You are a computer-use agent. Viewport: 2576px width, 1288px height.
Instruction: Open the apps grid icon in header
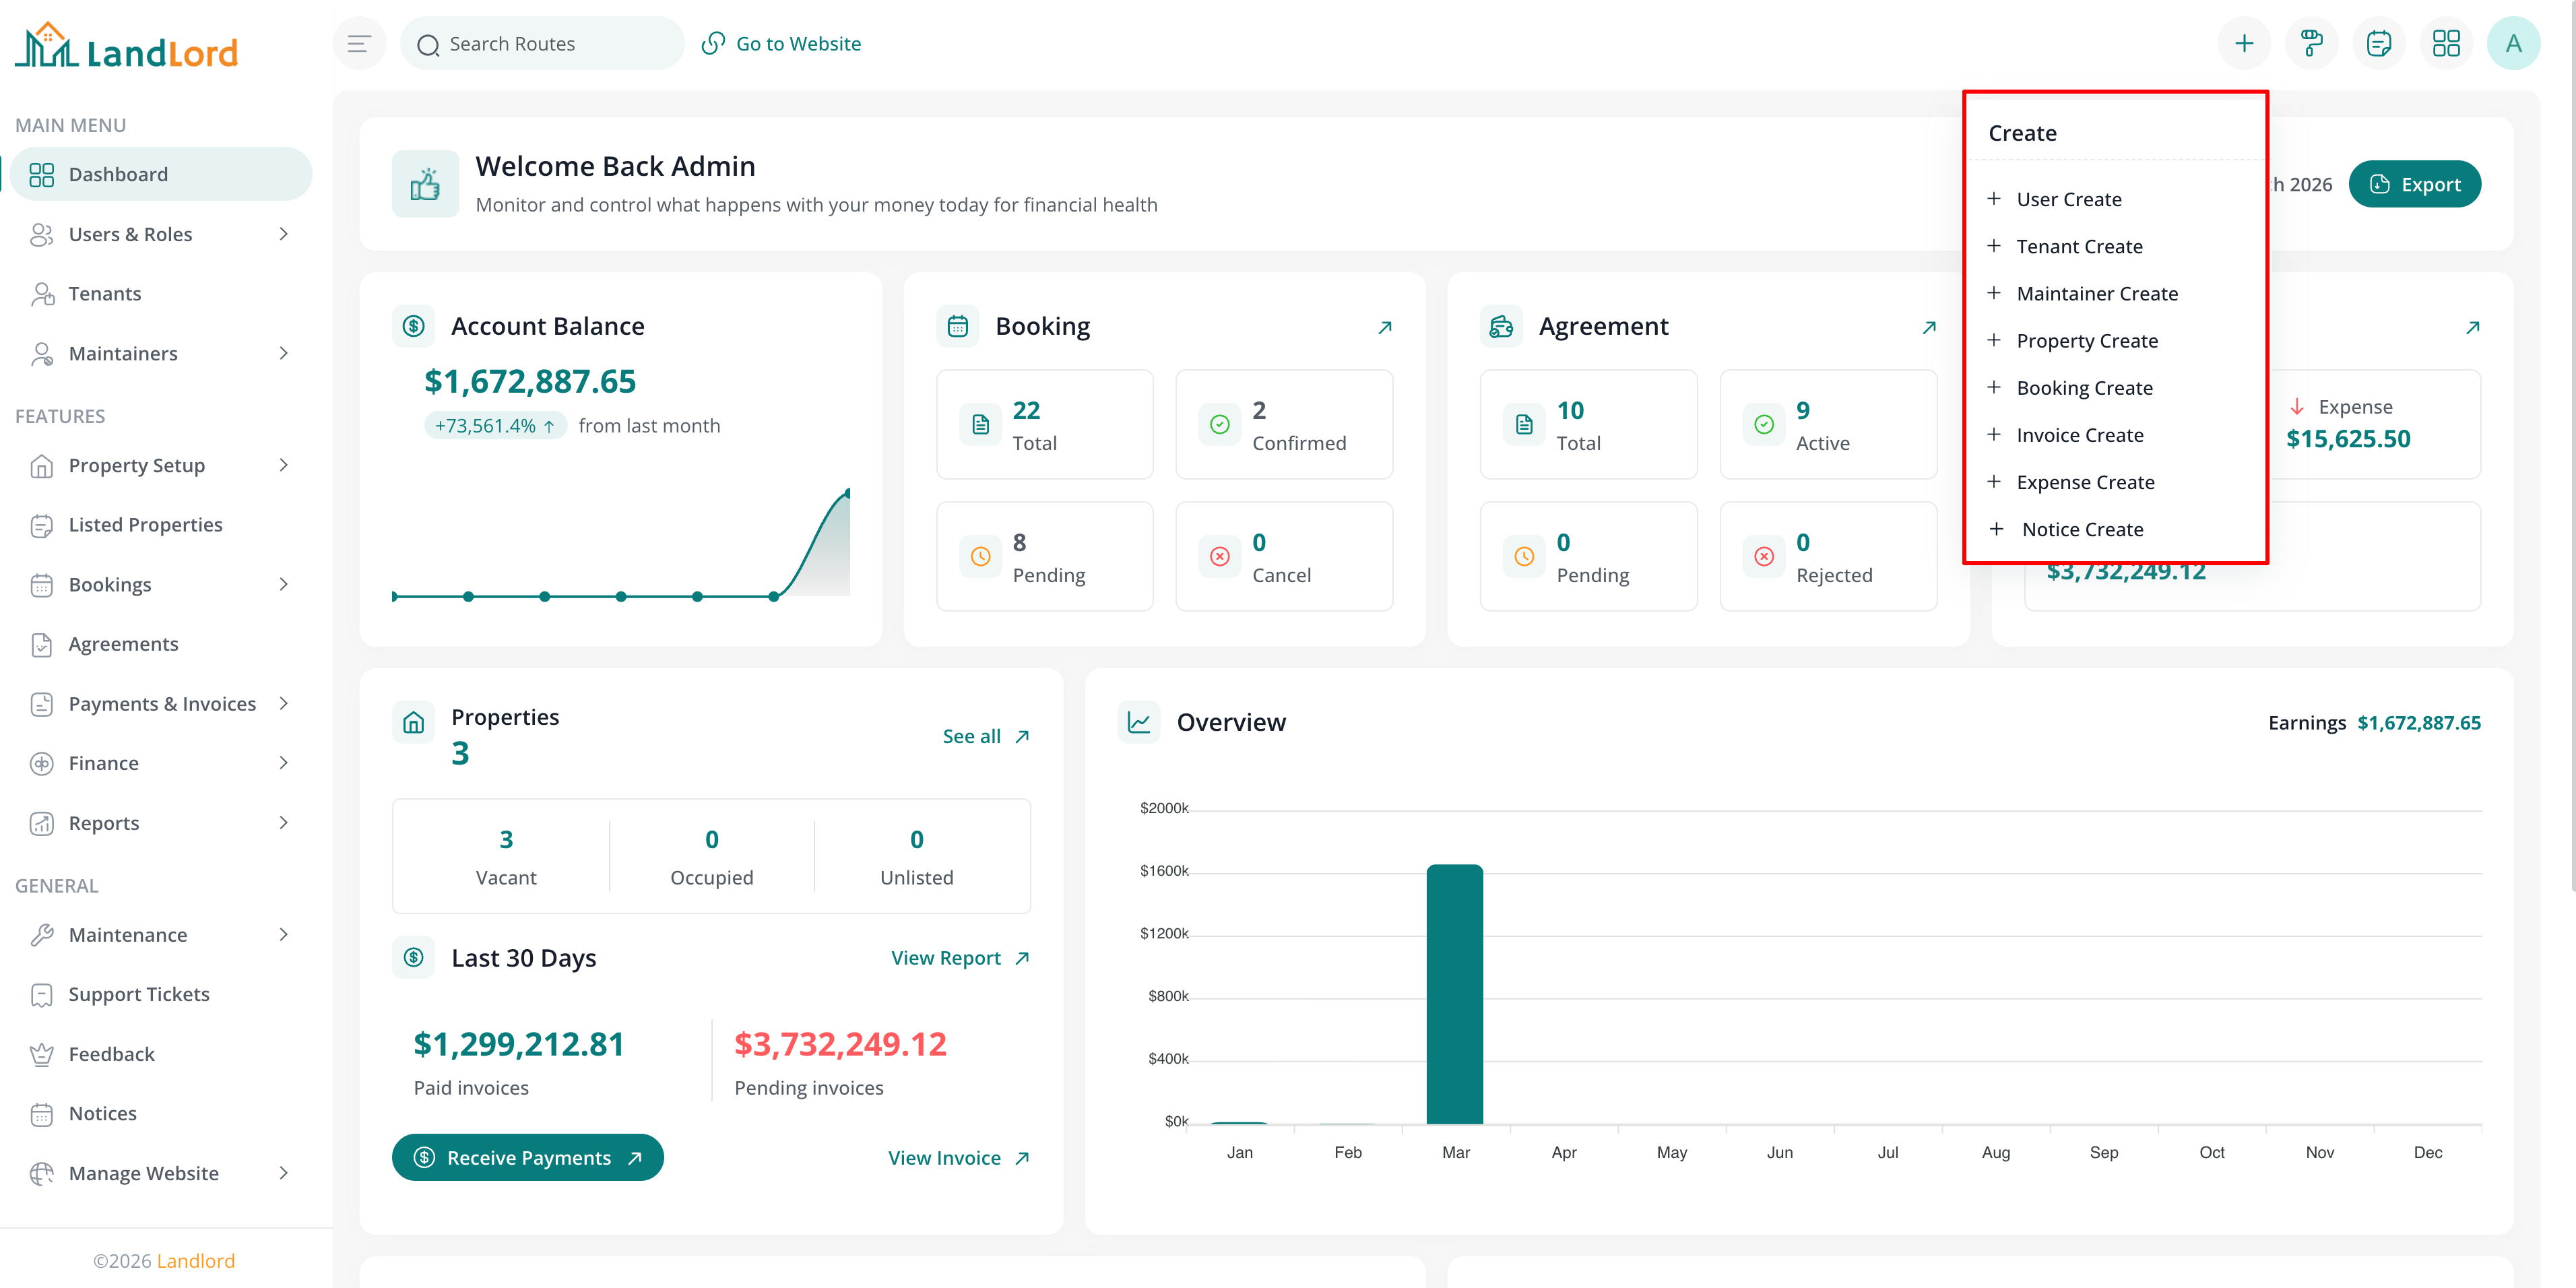[x=2446, y=43]
